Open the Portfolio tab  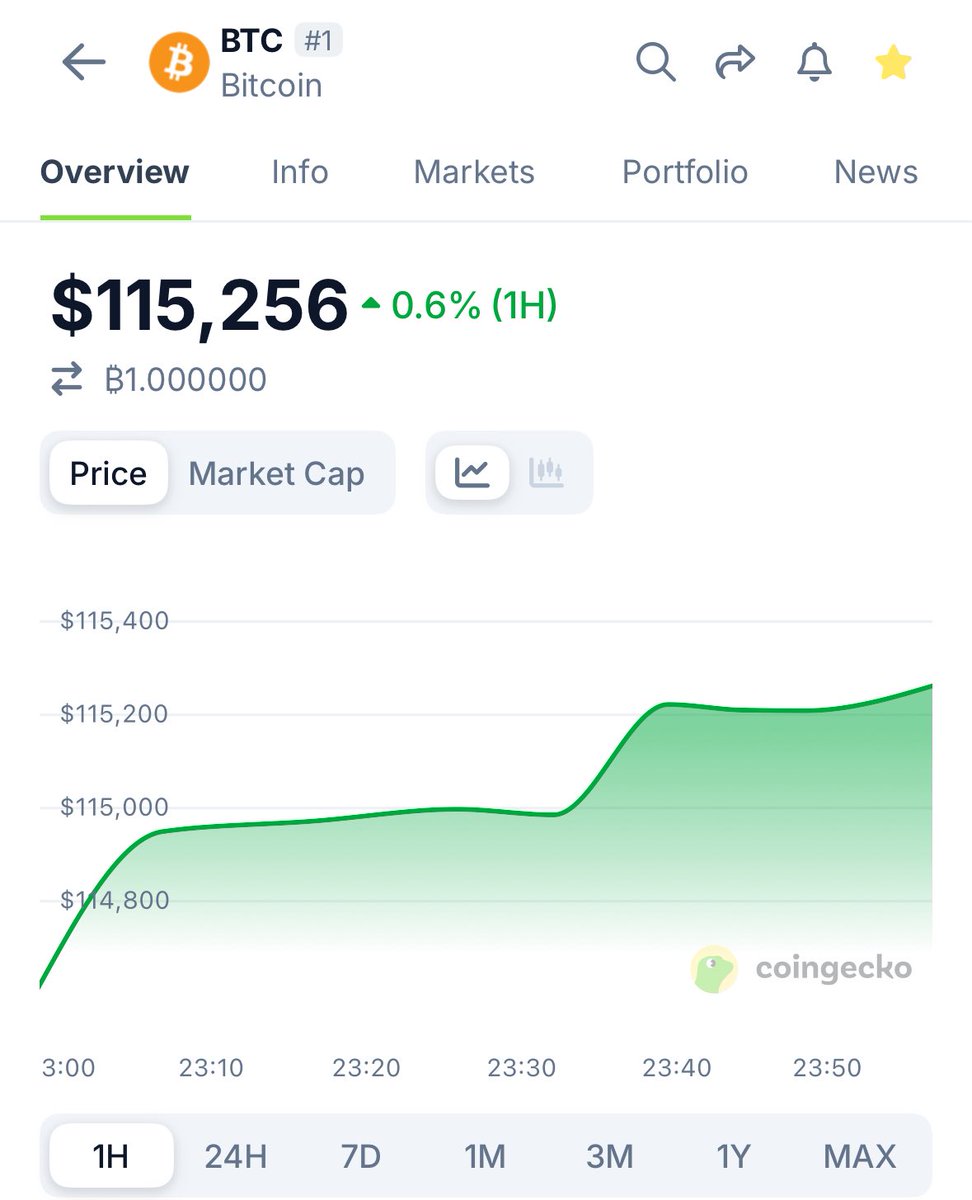(685, 172)
